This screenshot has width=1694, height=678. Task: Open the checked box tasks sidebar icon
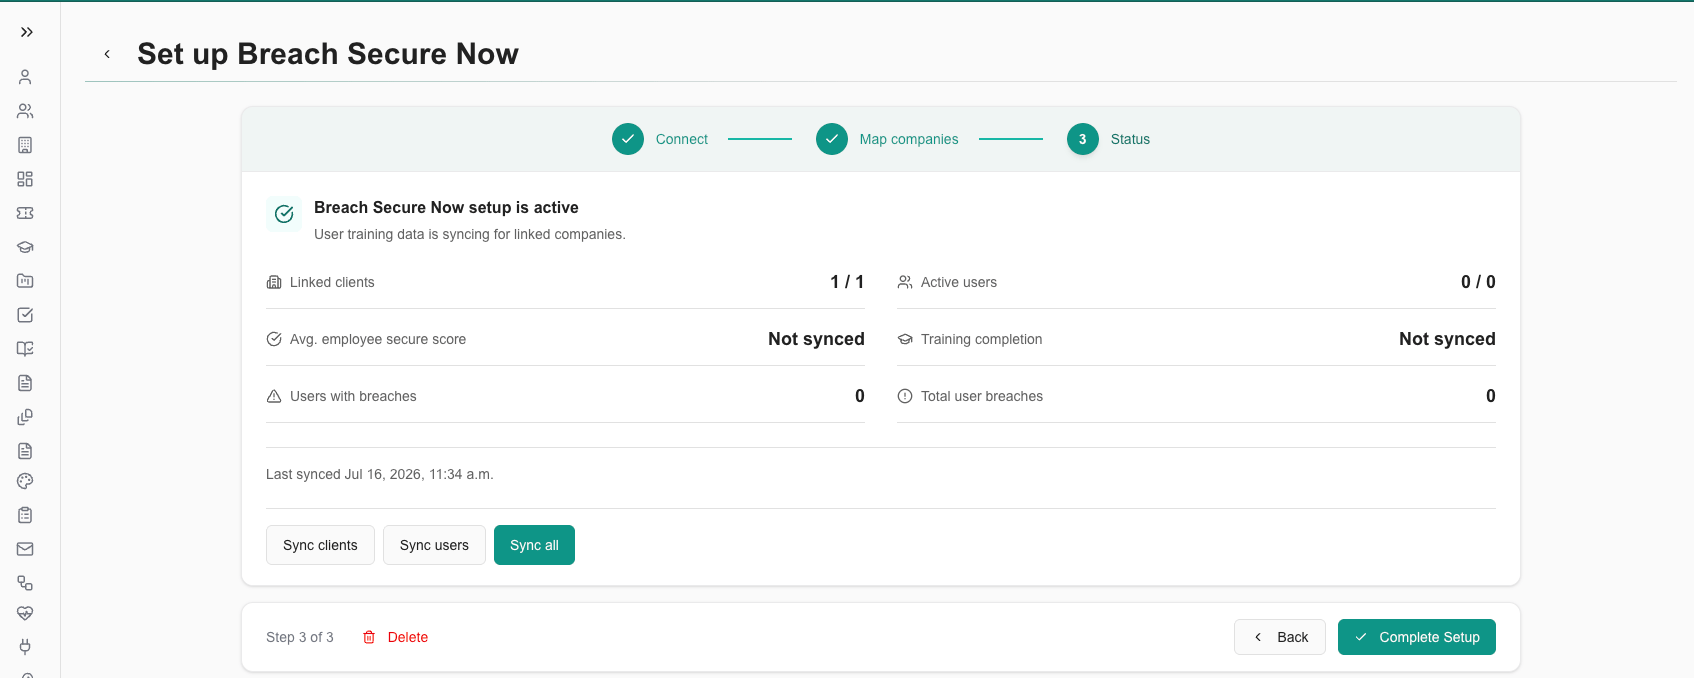[25, 315]
